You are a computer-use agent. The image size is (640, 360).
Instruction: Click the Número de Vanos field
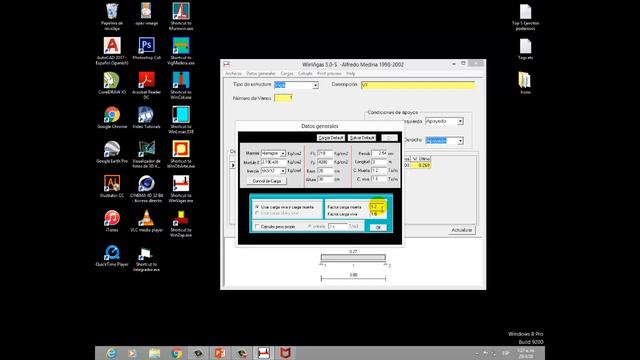(284, 98)
